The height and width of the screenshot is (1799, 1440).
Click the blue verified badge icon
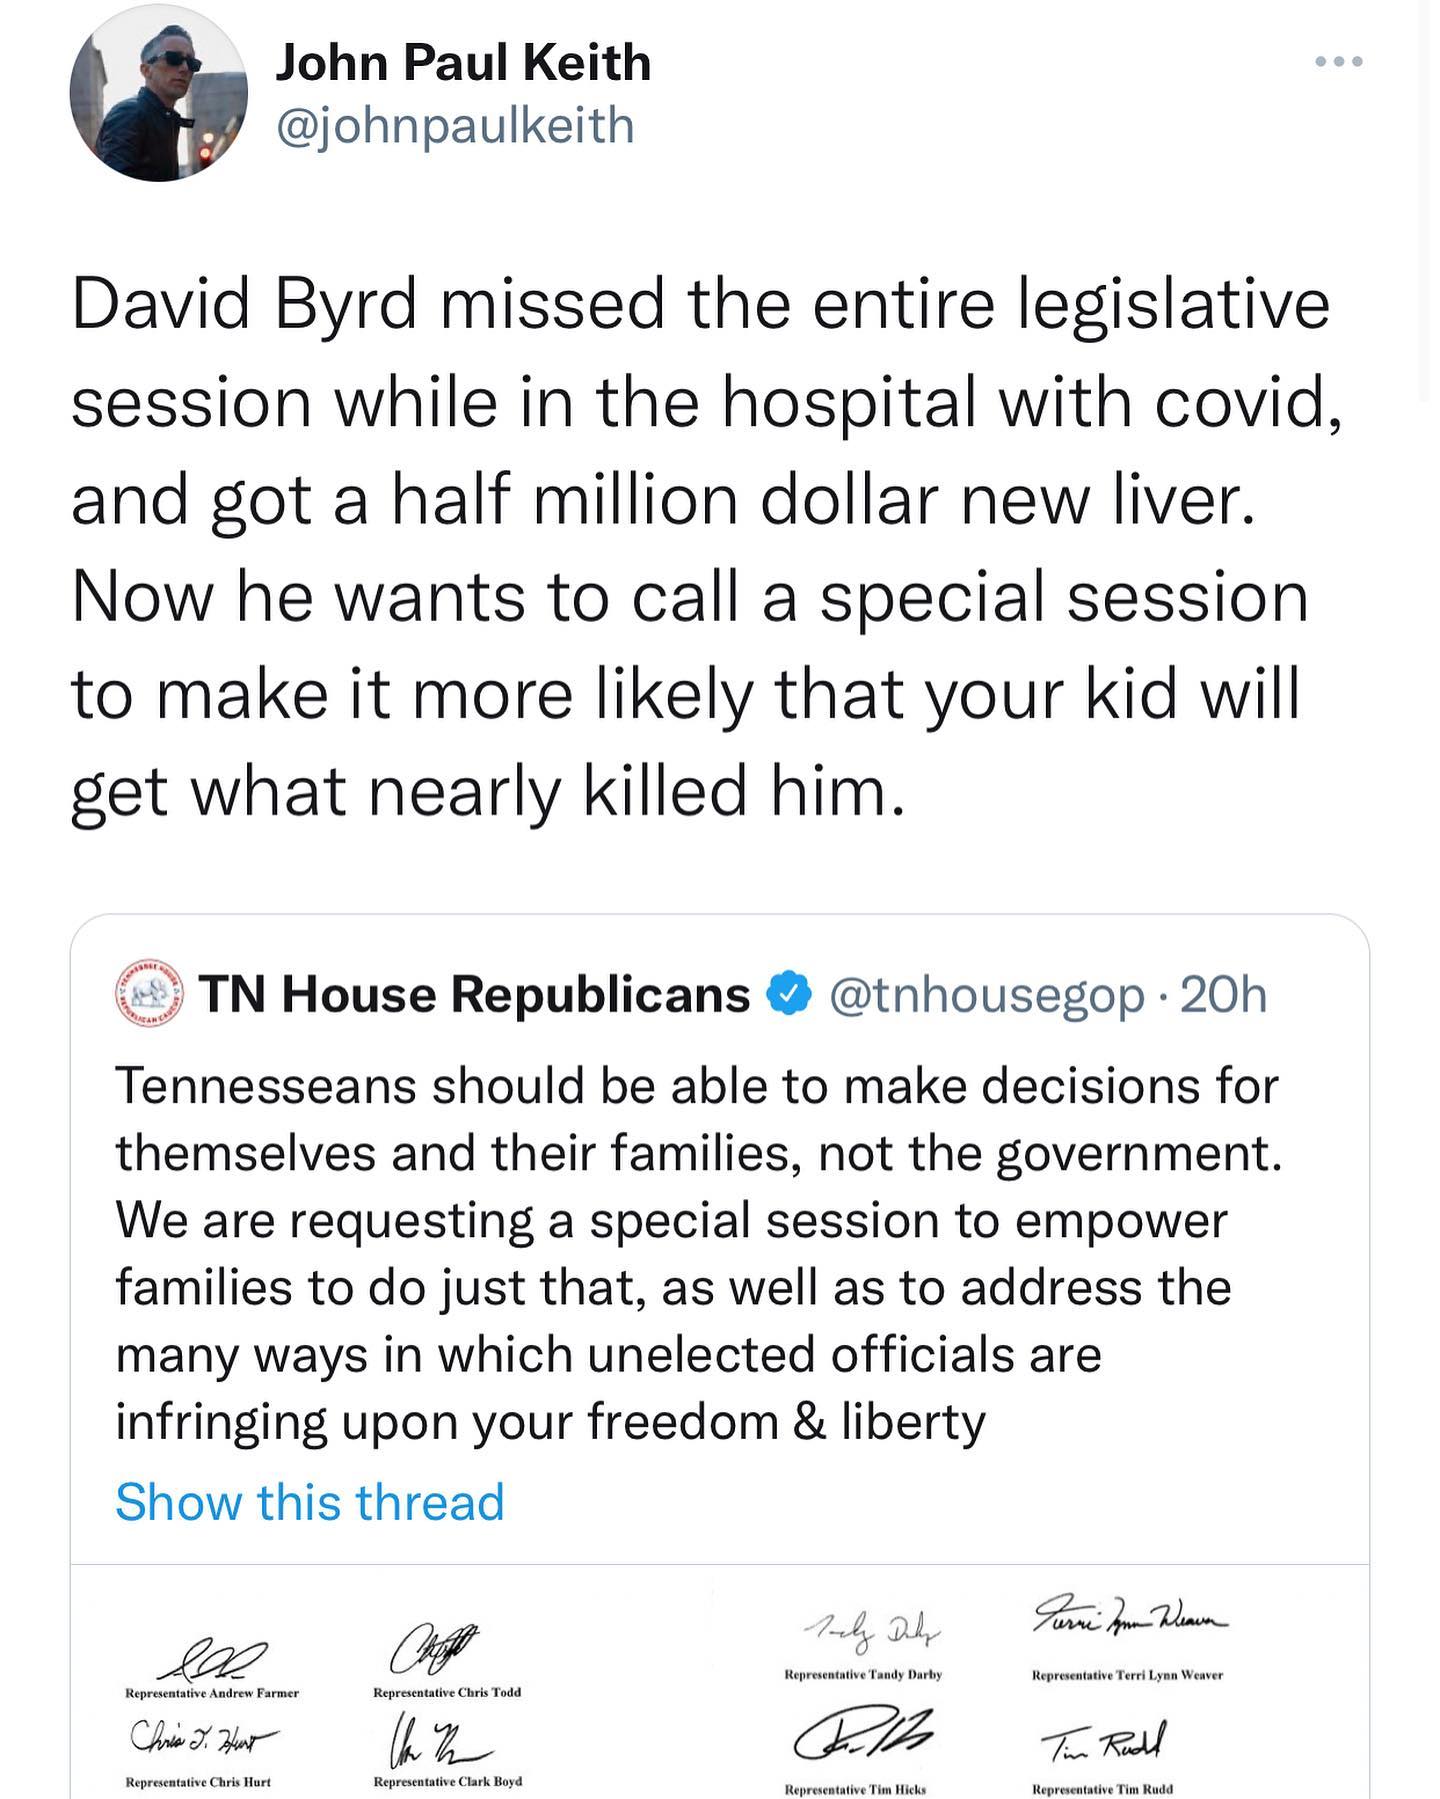point(789,994)
